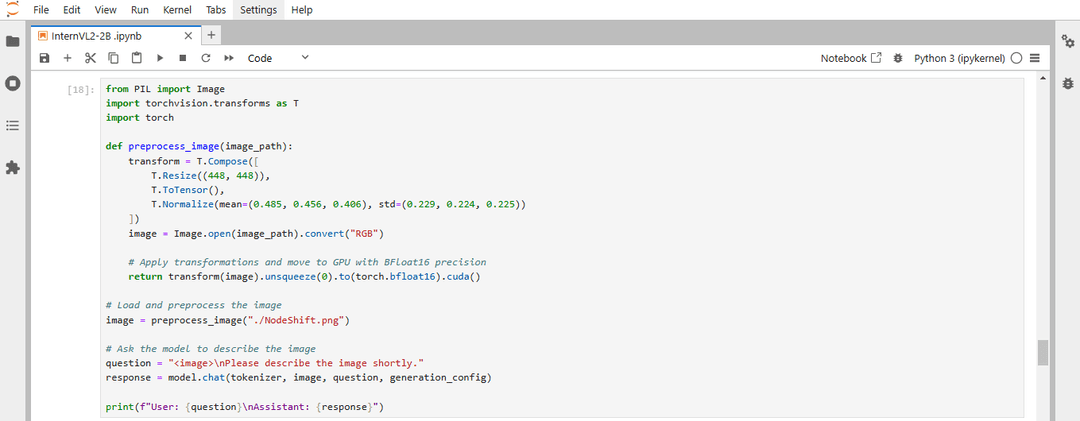Open the Settings menu
Screen dimensions: 1080x421
[259, 10]
